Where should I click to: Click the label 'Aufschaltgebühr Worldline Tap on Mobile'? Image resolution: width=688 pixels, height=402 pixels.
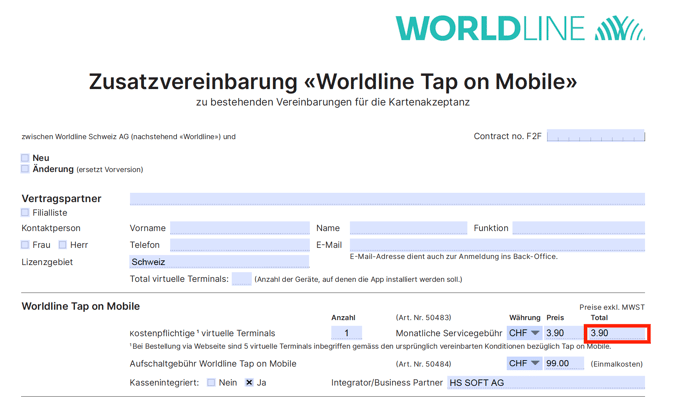213,364
